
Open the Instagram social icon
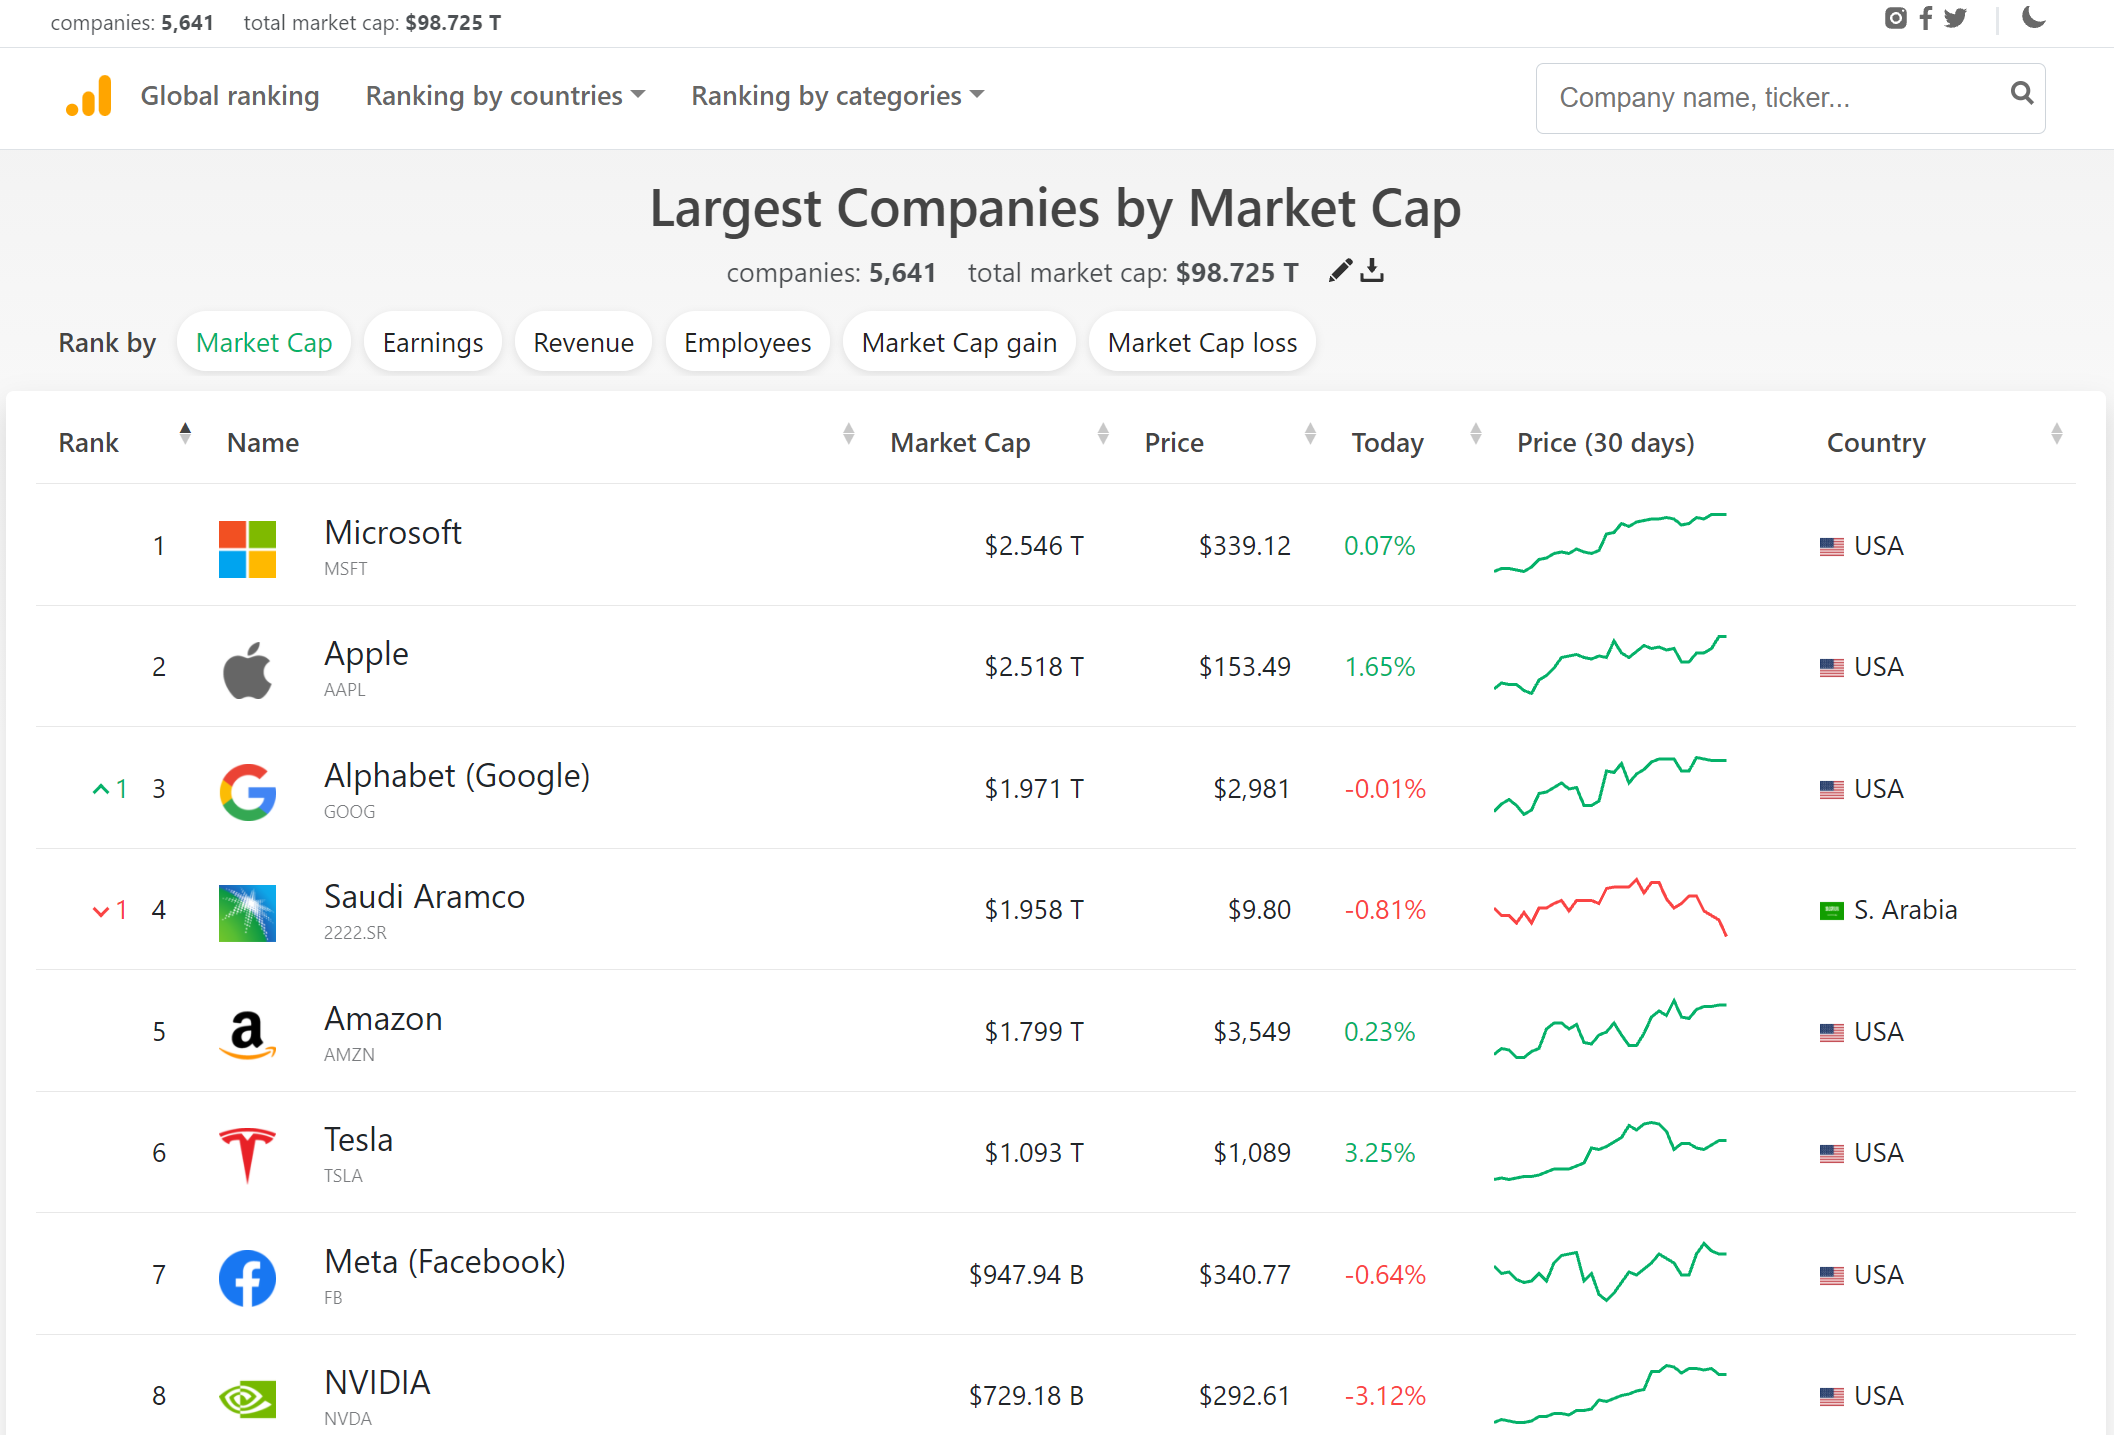click(x=1895, y=18)
